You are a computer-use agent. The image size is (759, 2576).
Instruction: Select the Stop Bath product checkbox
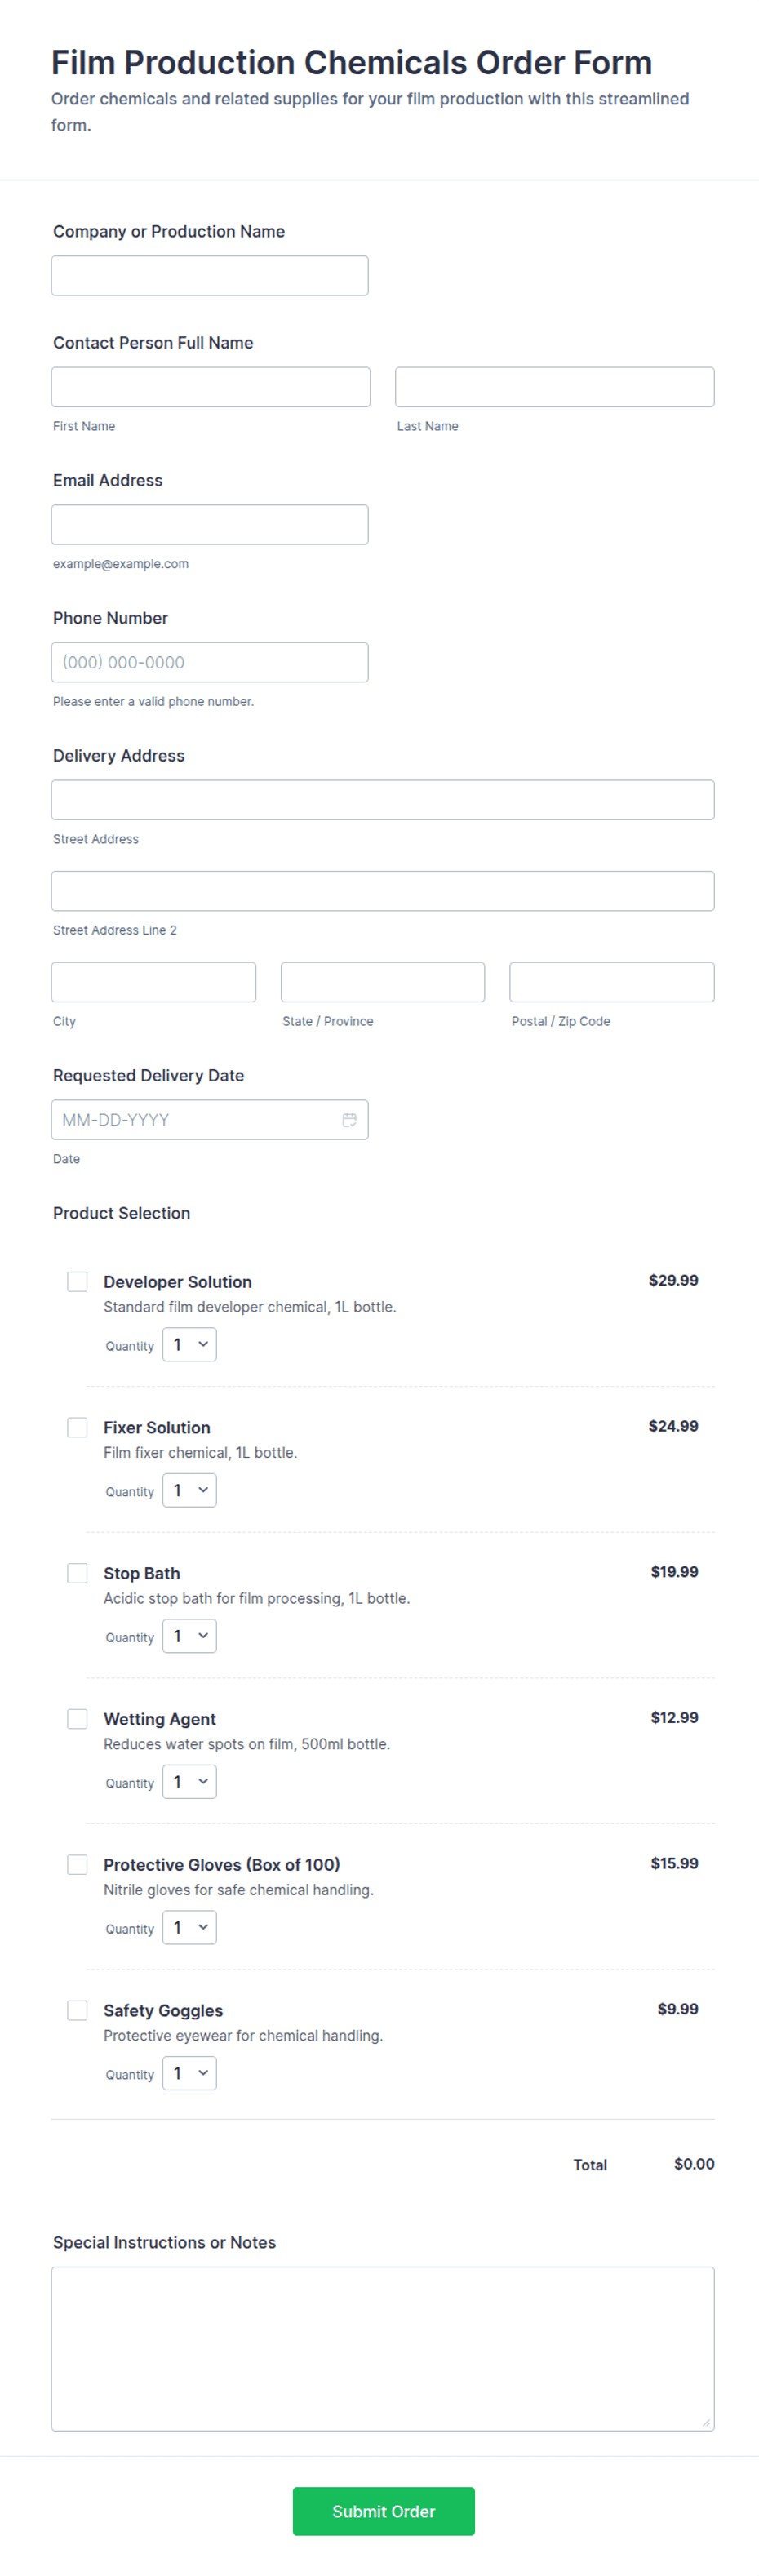pos(77,1572)
